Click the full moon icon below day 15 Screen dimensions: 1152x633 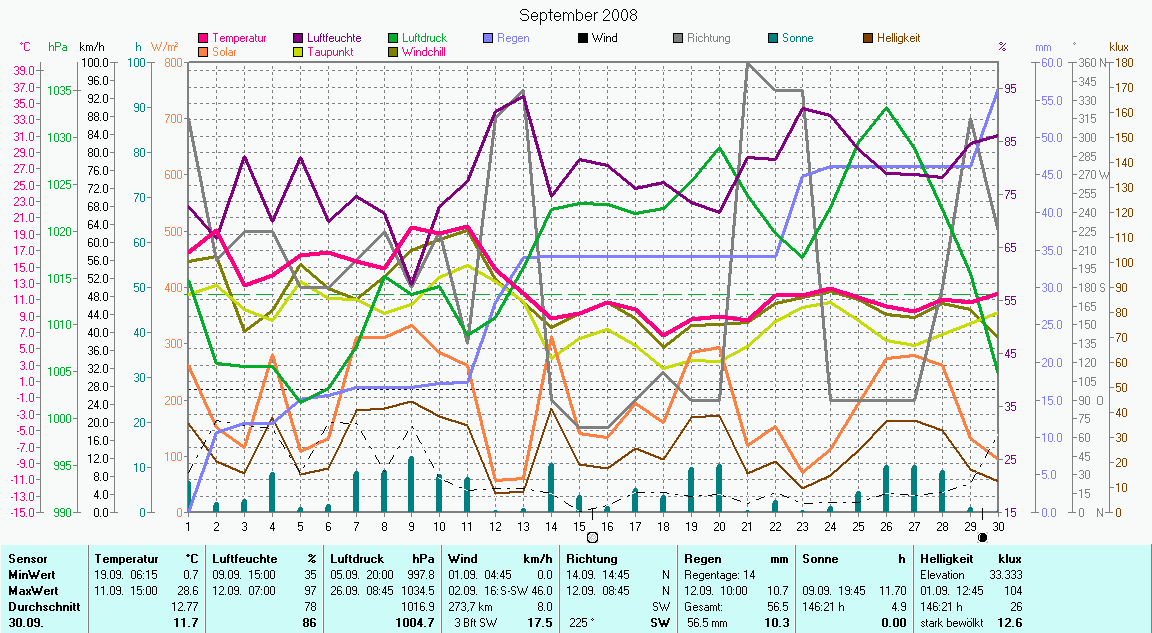592,537
